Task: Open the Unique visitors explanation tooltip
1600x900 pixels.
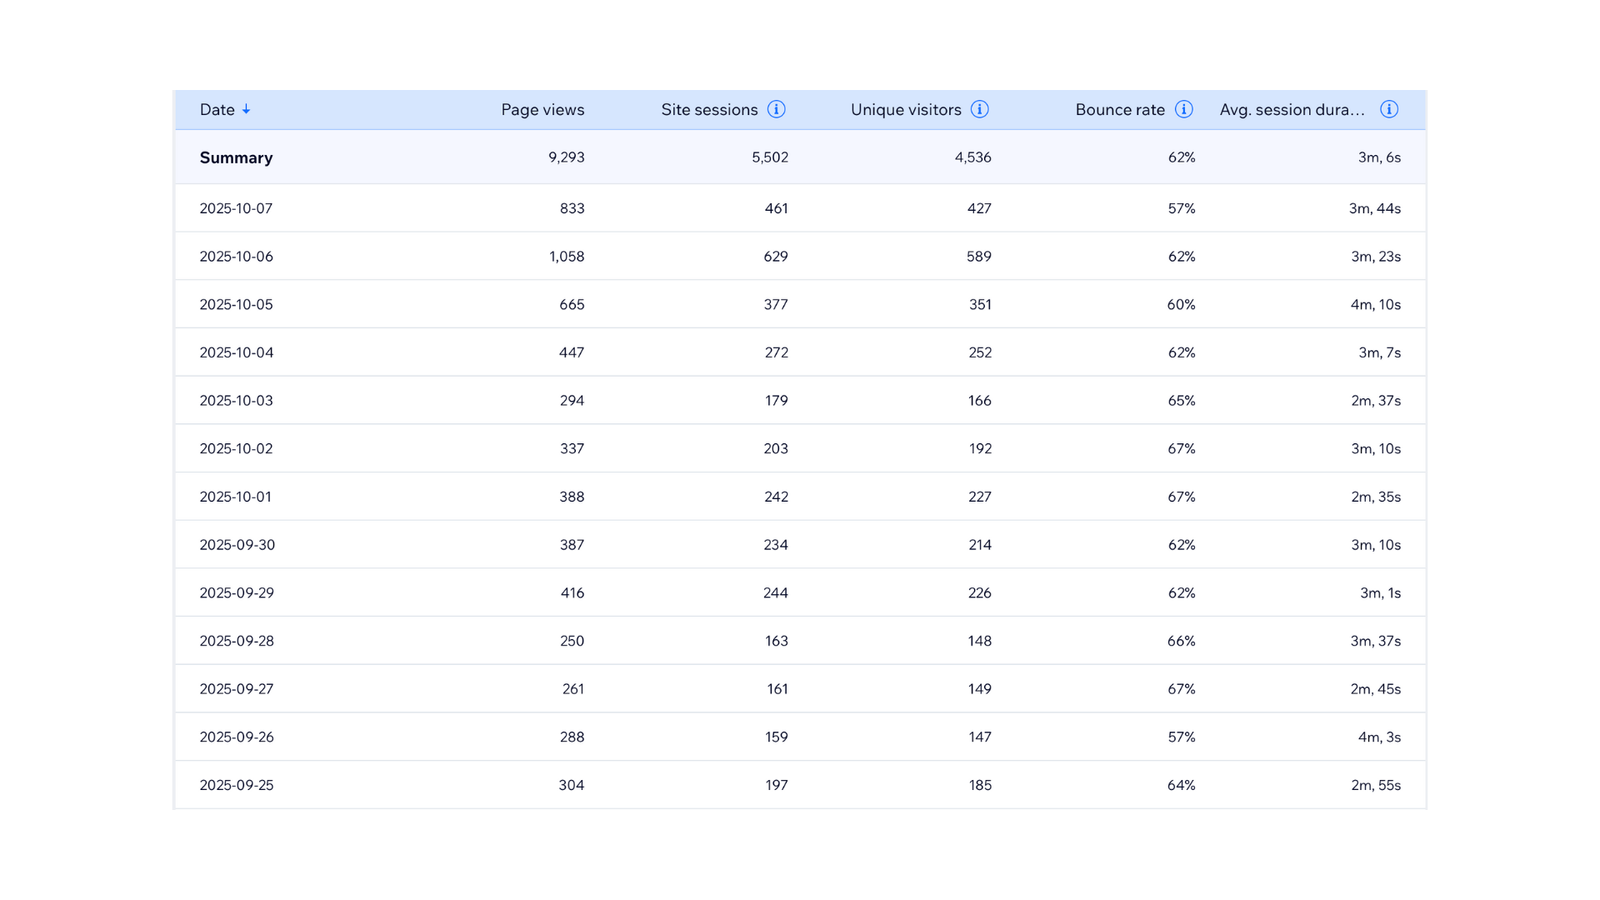Action: click(x=981, y=110)
